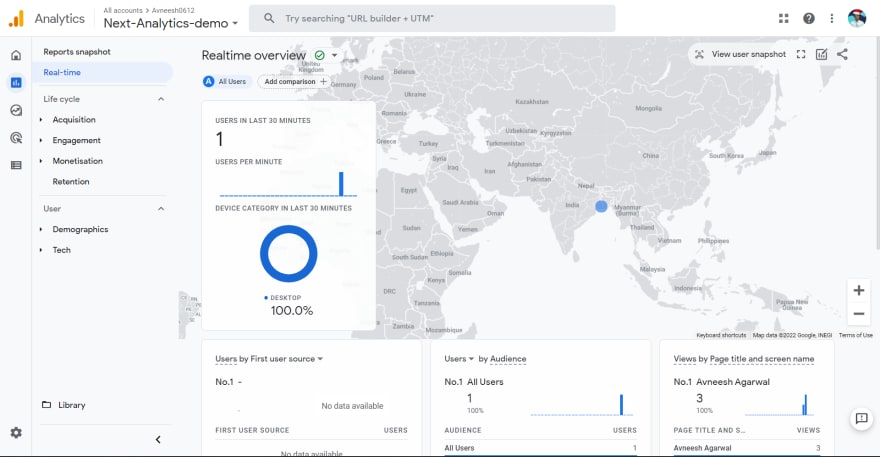
Task: Open dropdown arrow beside Realtime overview
Action: coord(334,55)
